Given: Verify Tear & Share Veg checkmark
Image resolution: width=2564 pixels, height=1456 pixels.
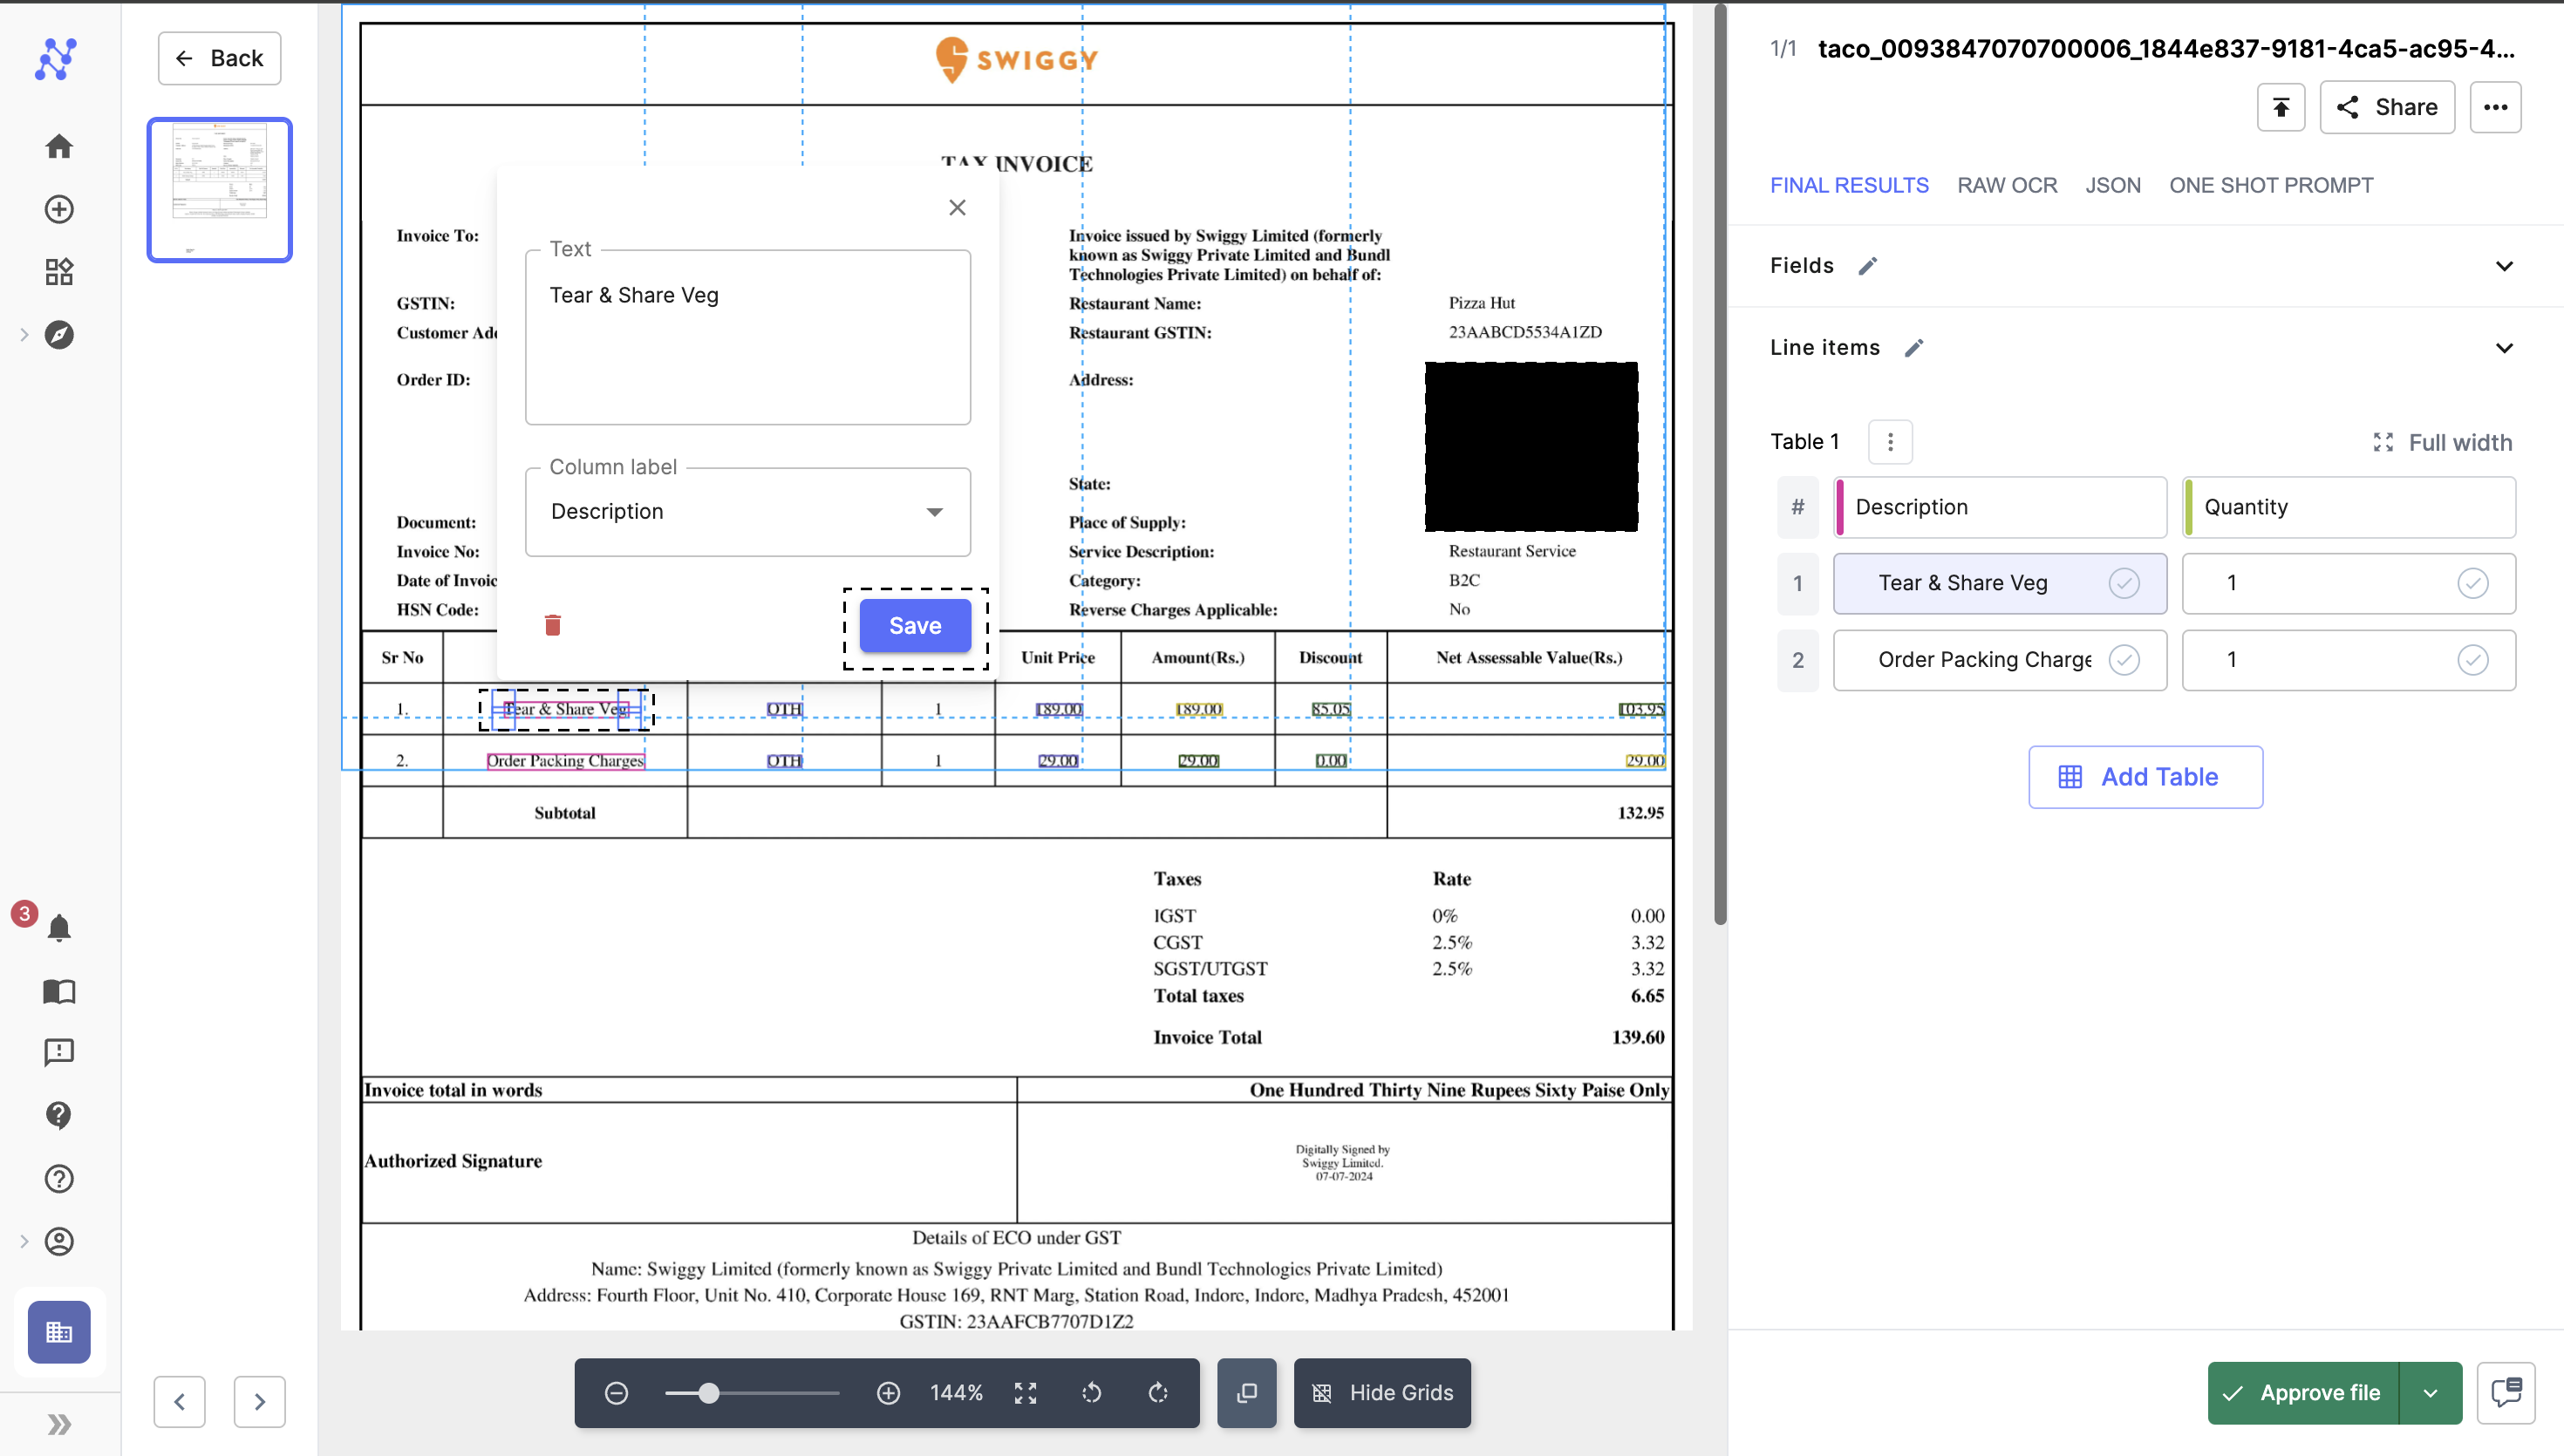Looking at the screenshot, I should (x=2124, y=583).
